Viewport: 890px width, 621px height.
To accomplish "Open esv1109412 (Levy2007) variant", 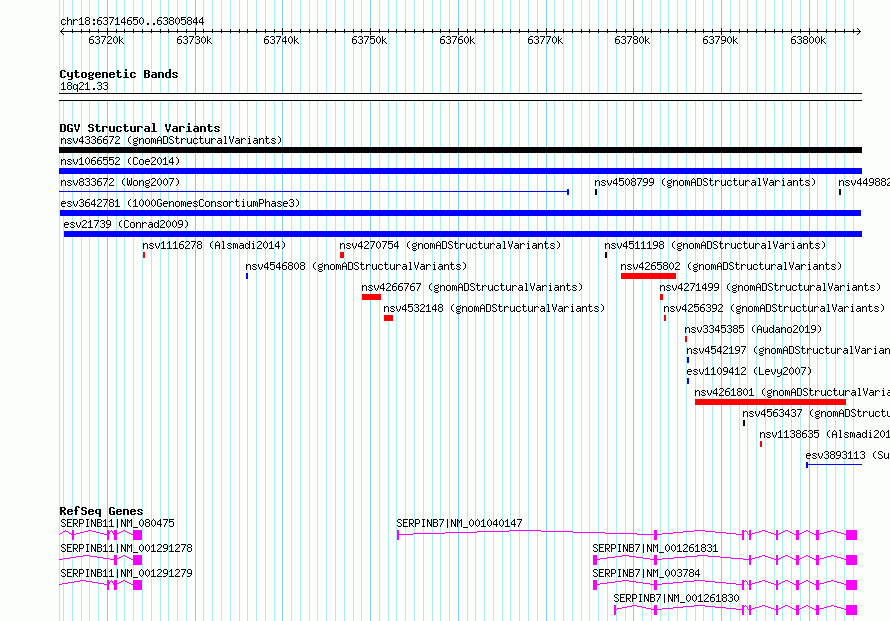I will coord(749,371).
